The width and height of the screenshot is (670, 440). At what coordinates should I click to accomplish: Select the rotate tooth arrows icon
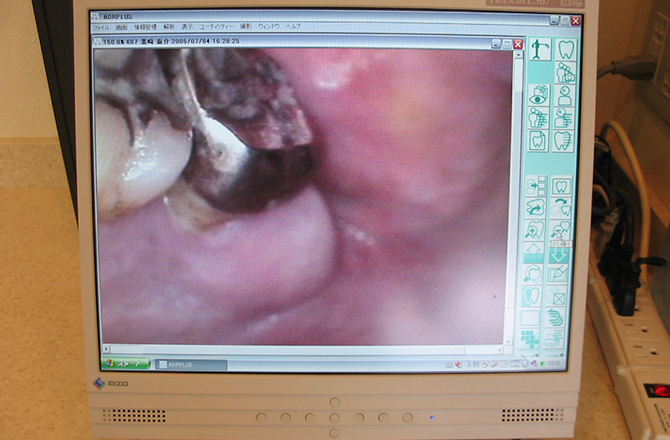pyautogui.click(x=535, y=208)
